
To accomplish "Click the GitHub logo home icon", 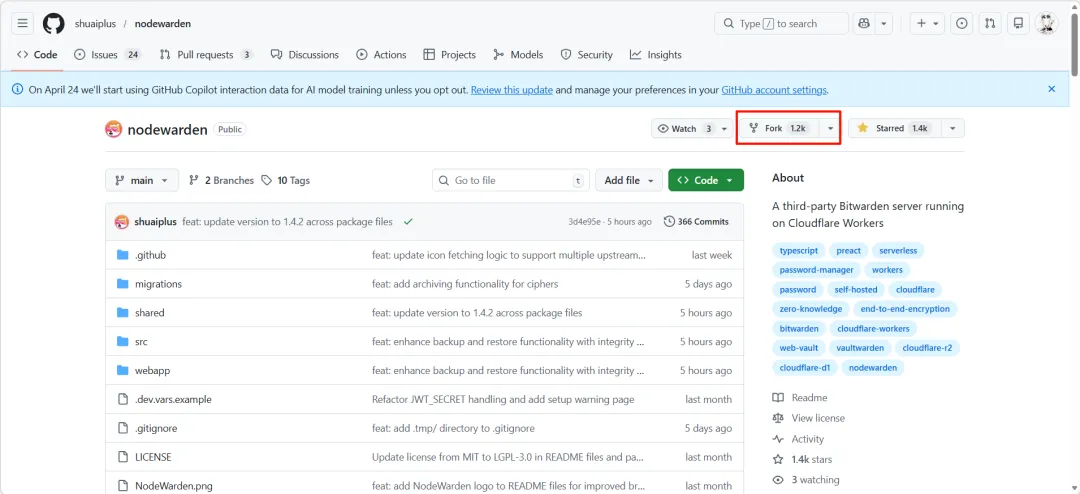I will click(x=54, y=23).
